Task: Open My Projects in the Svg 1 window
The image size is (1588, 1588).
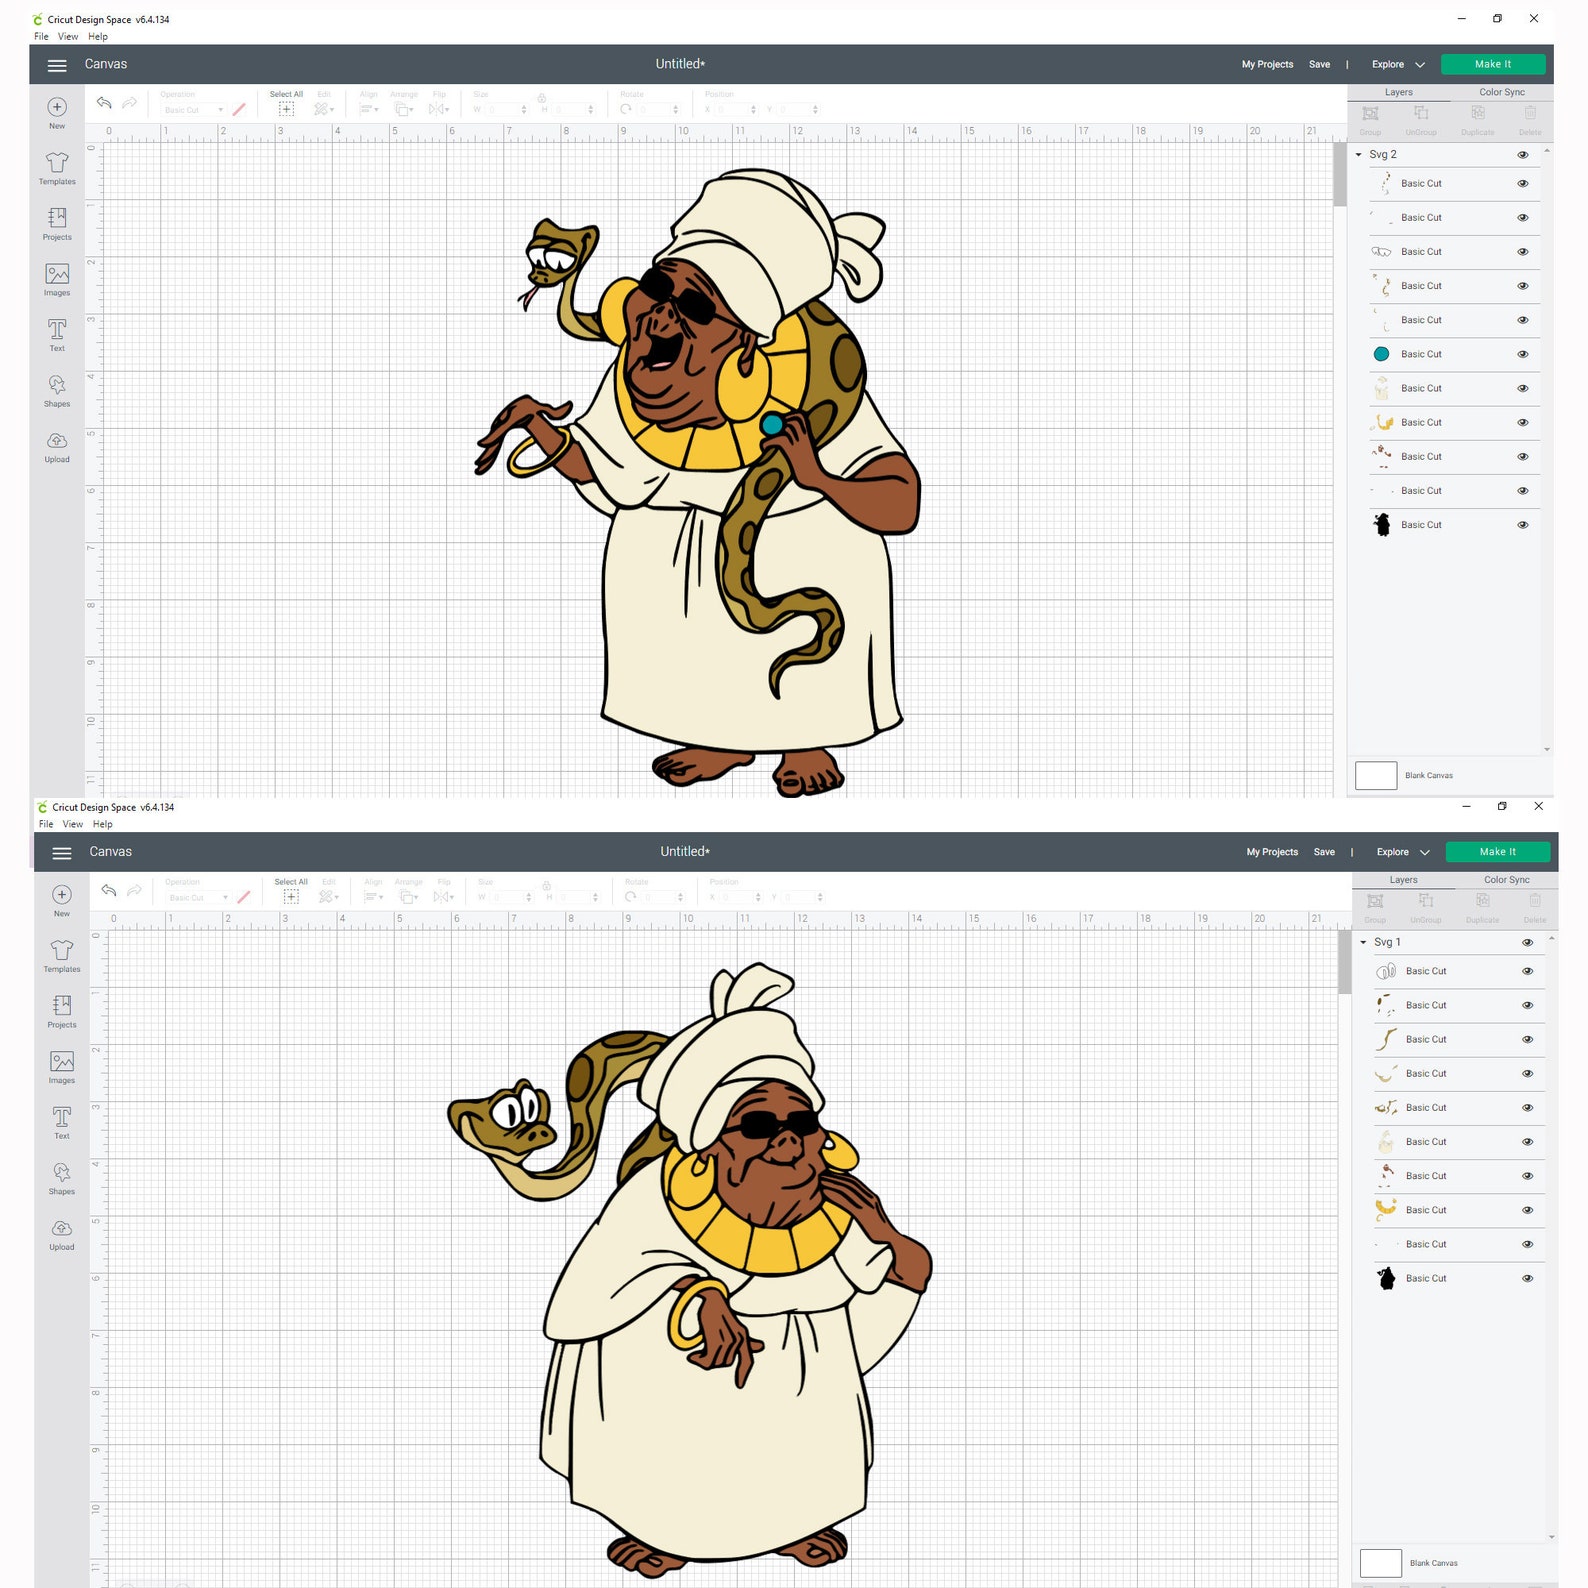Action: click(1273, 853)
